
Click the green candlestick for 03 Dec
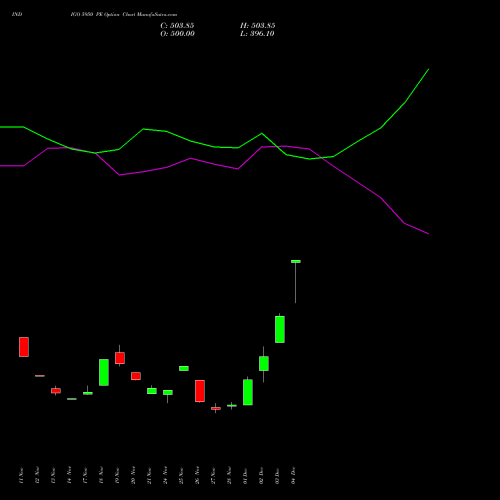tap(280, 329)
